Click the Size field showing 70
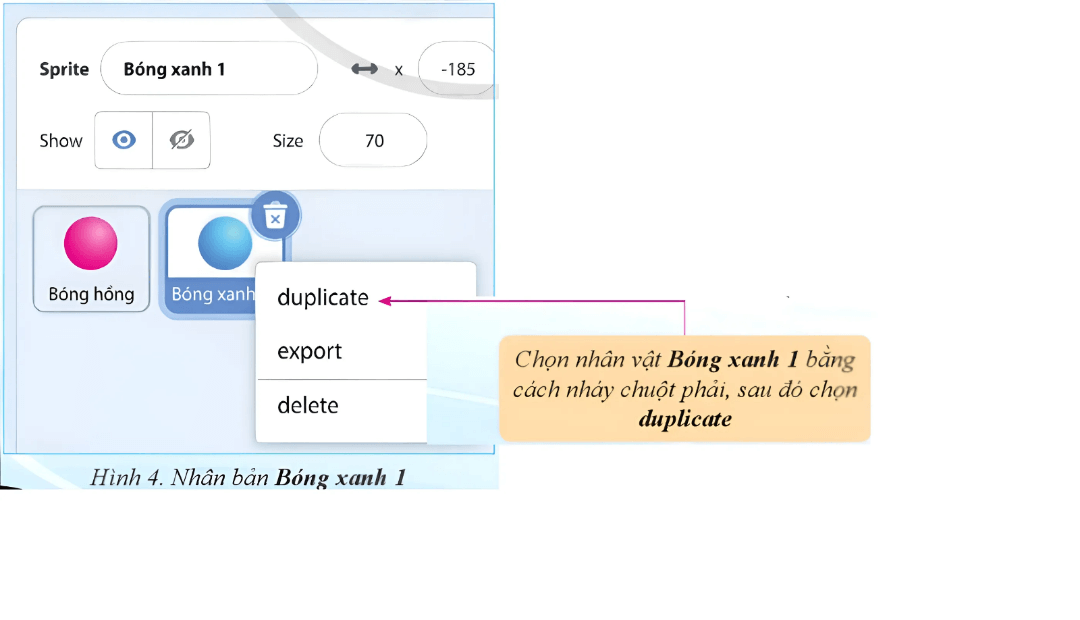1080x620 pixels. tap(373, 141)
